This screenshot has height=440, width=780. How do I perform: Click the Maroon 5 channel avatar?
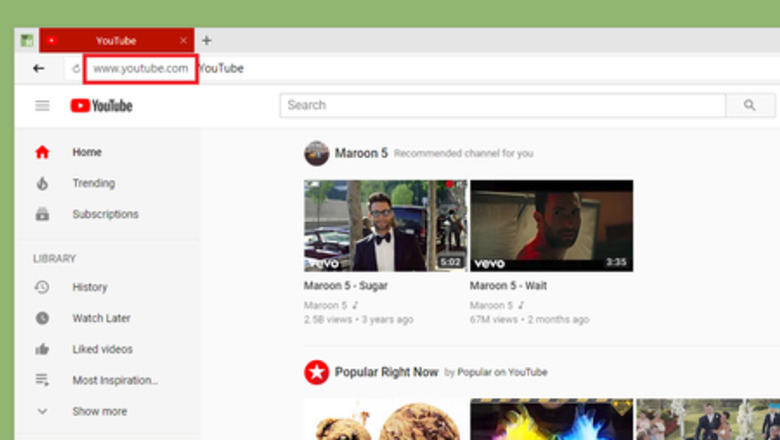click(x=316, y=153)
